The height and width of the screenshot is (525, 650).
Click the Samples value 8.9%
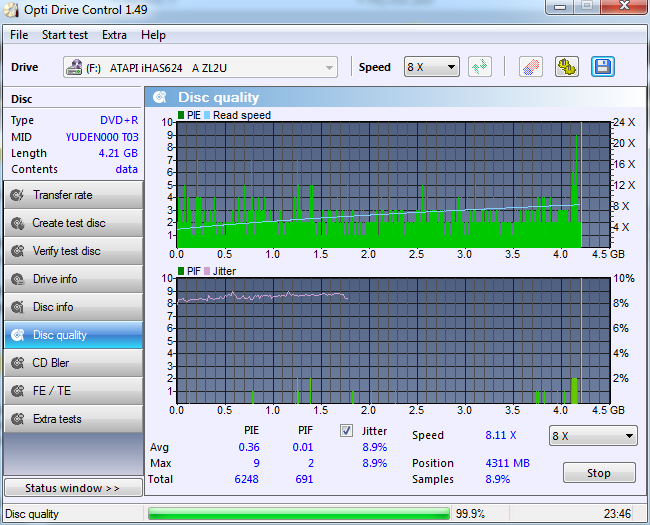497,479
